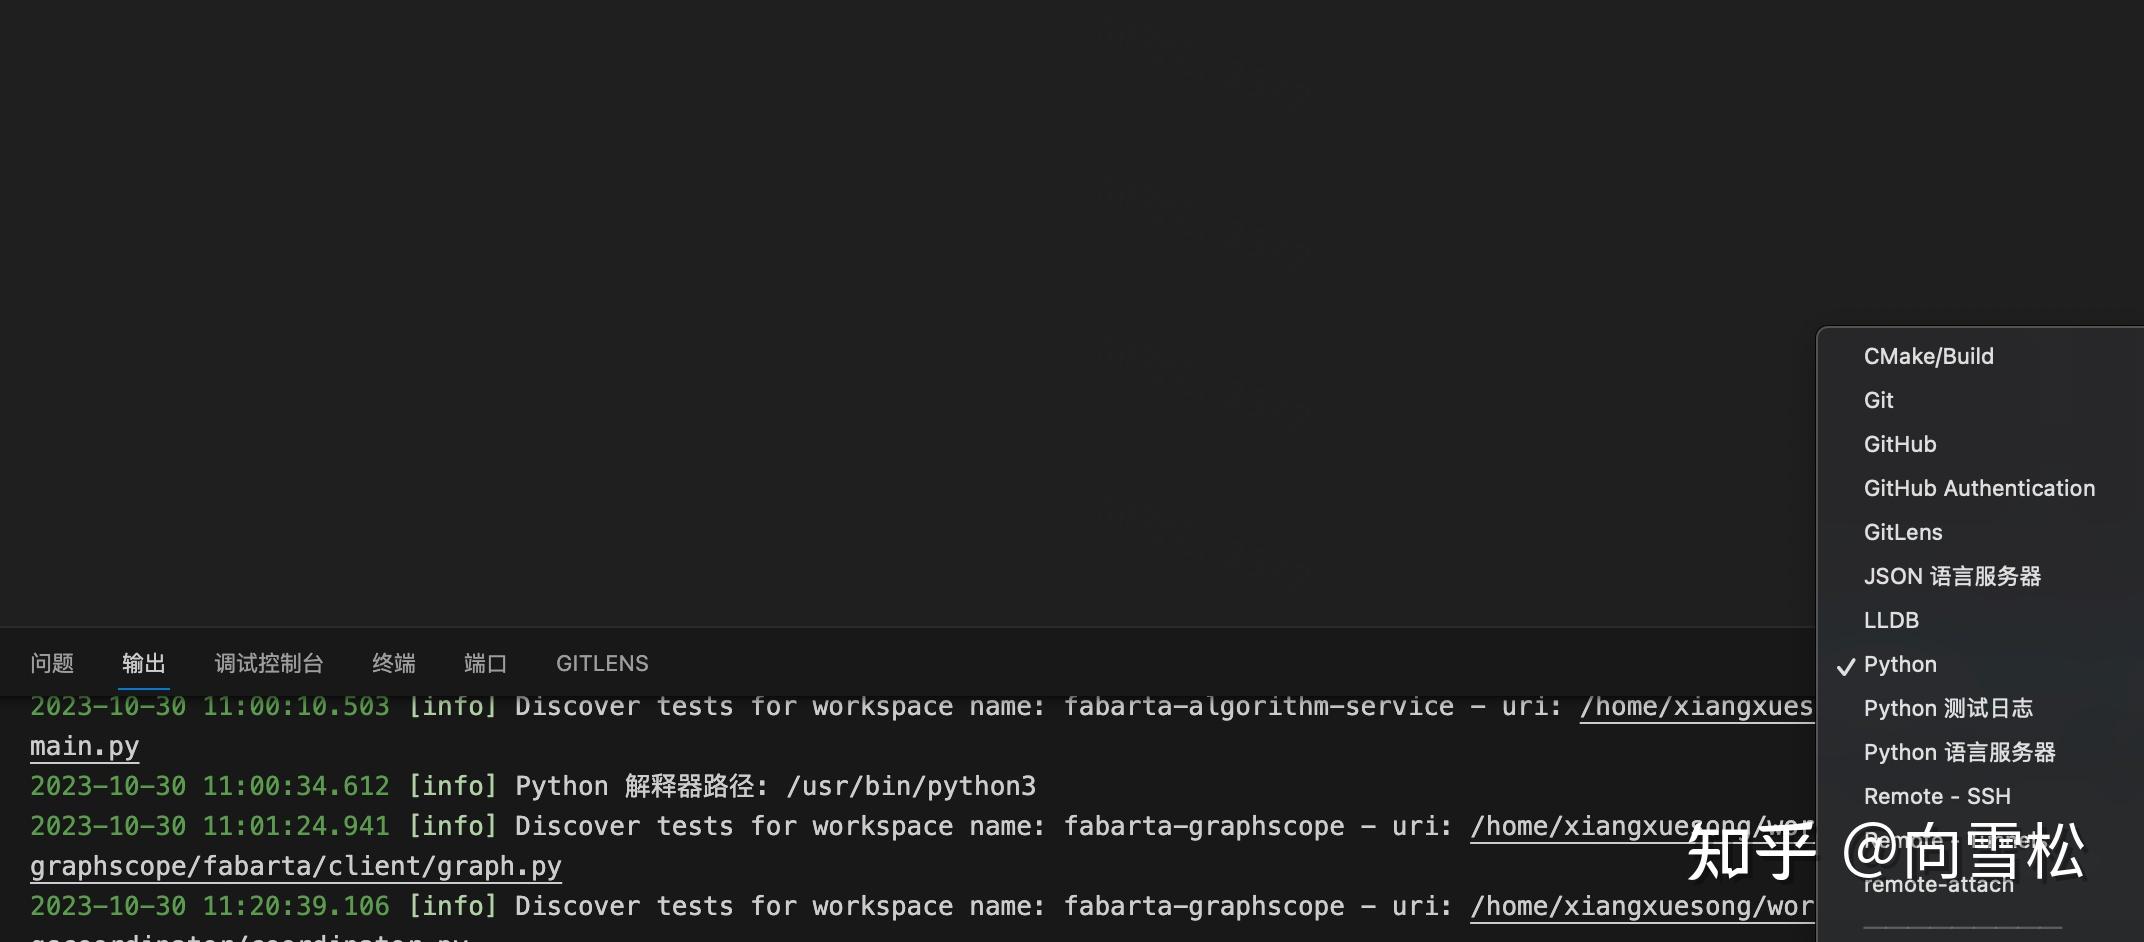
Task: Open the main.py file link
Action: 84,746
